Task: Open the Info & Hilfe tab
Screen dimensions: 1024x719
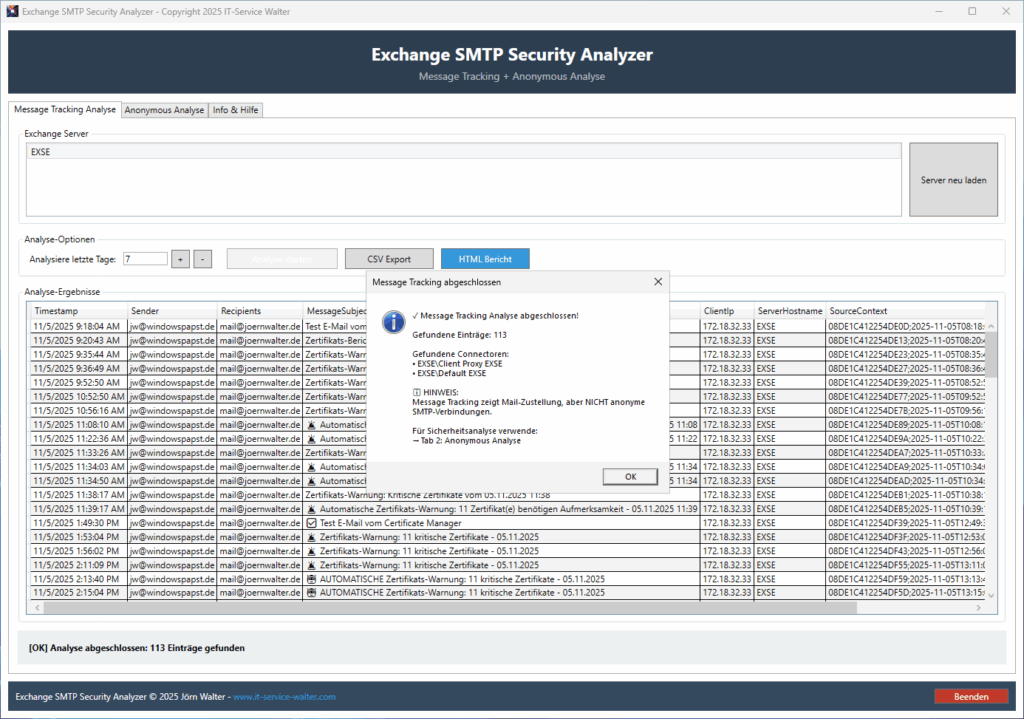Action: tap(235, 110)
